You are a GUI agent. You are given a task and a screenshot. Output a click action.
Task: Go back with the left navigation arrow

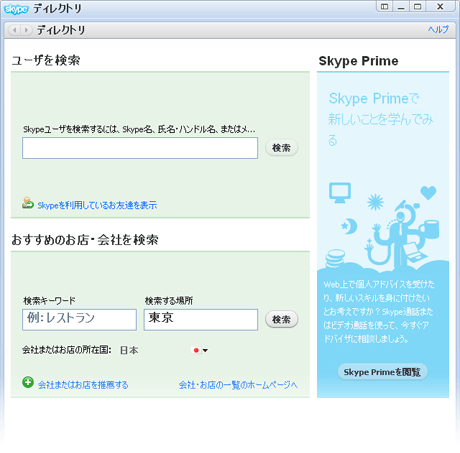14,30
